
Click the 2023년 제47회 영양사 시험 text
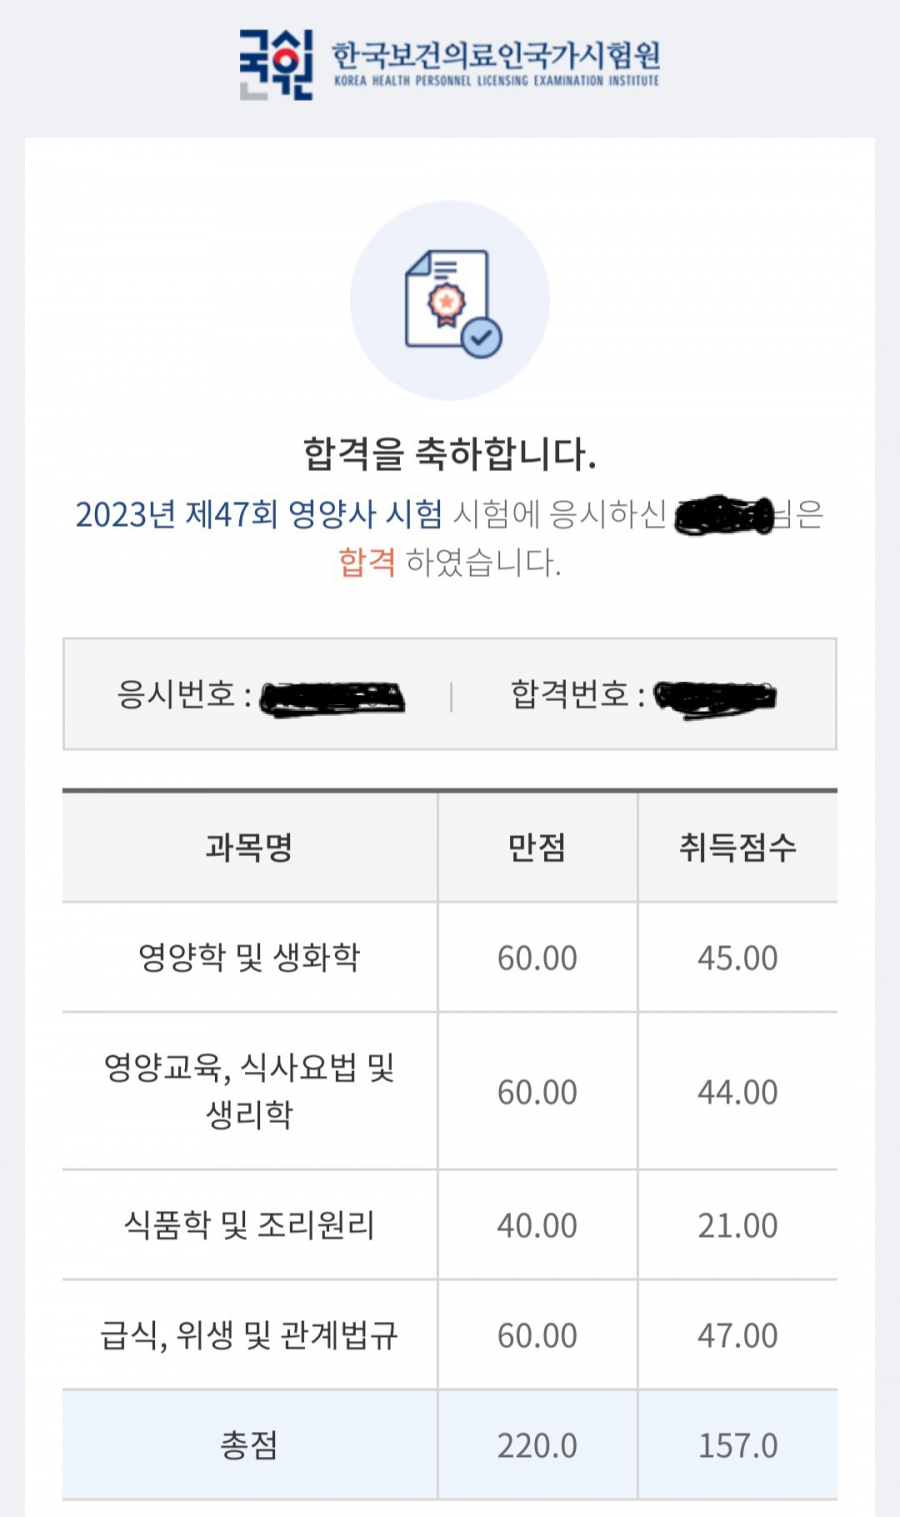259,514
